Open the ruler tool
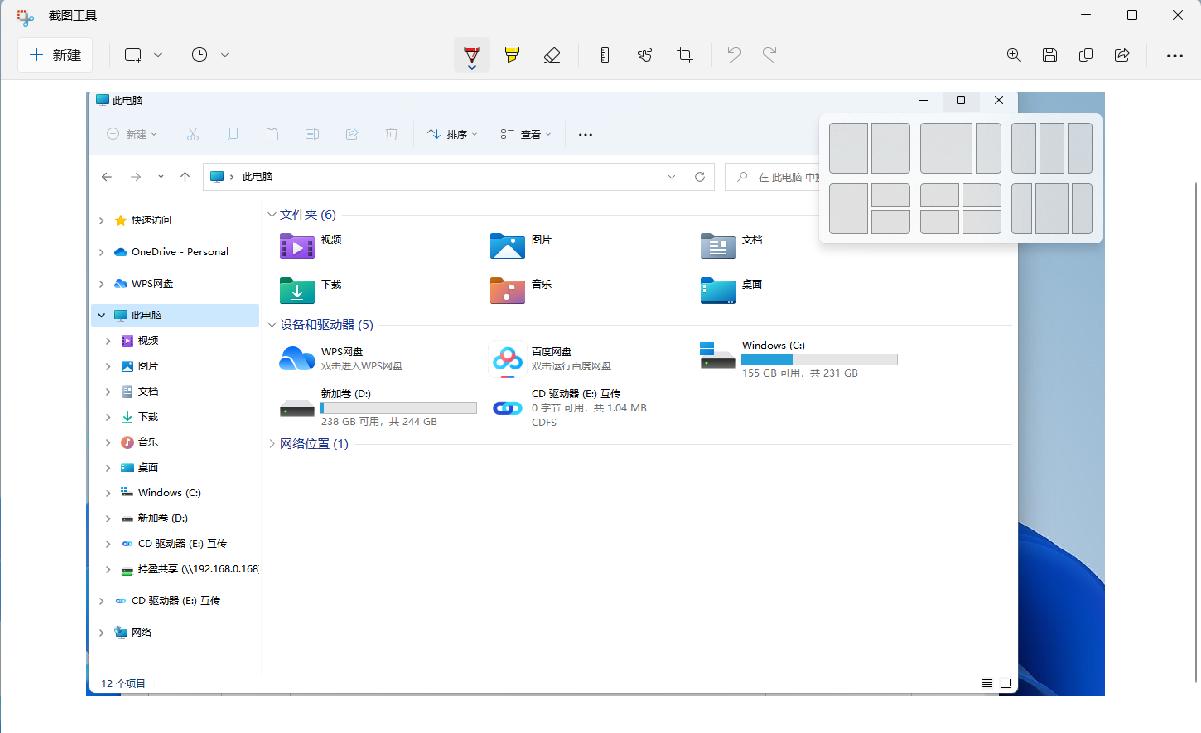This screenshot has height=733, width=1201. pos(604,55)
